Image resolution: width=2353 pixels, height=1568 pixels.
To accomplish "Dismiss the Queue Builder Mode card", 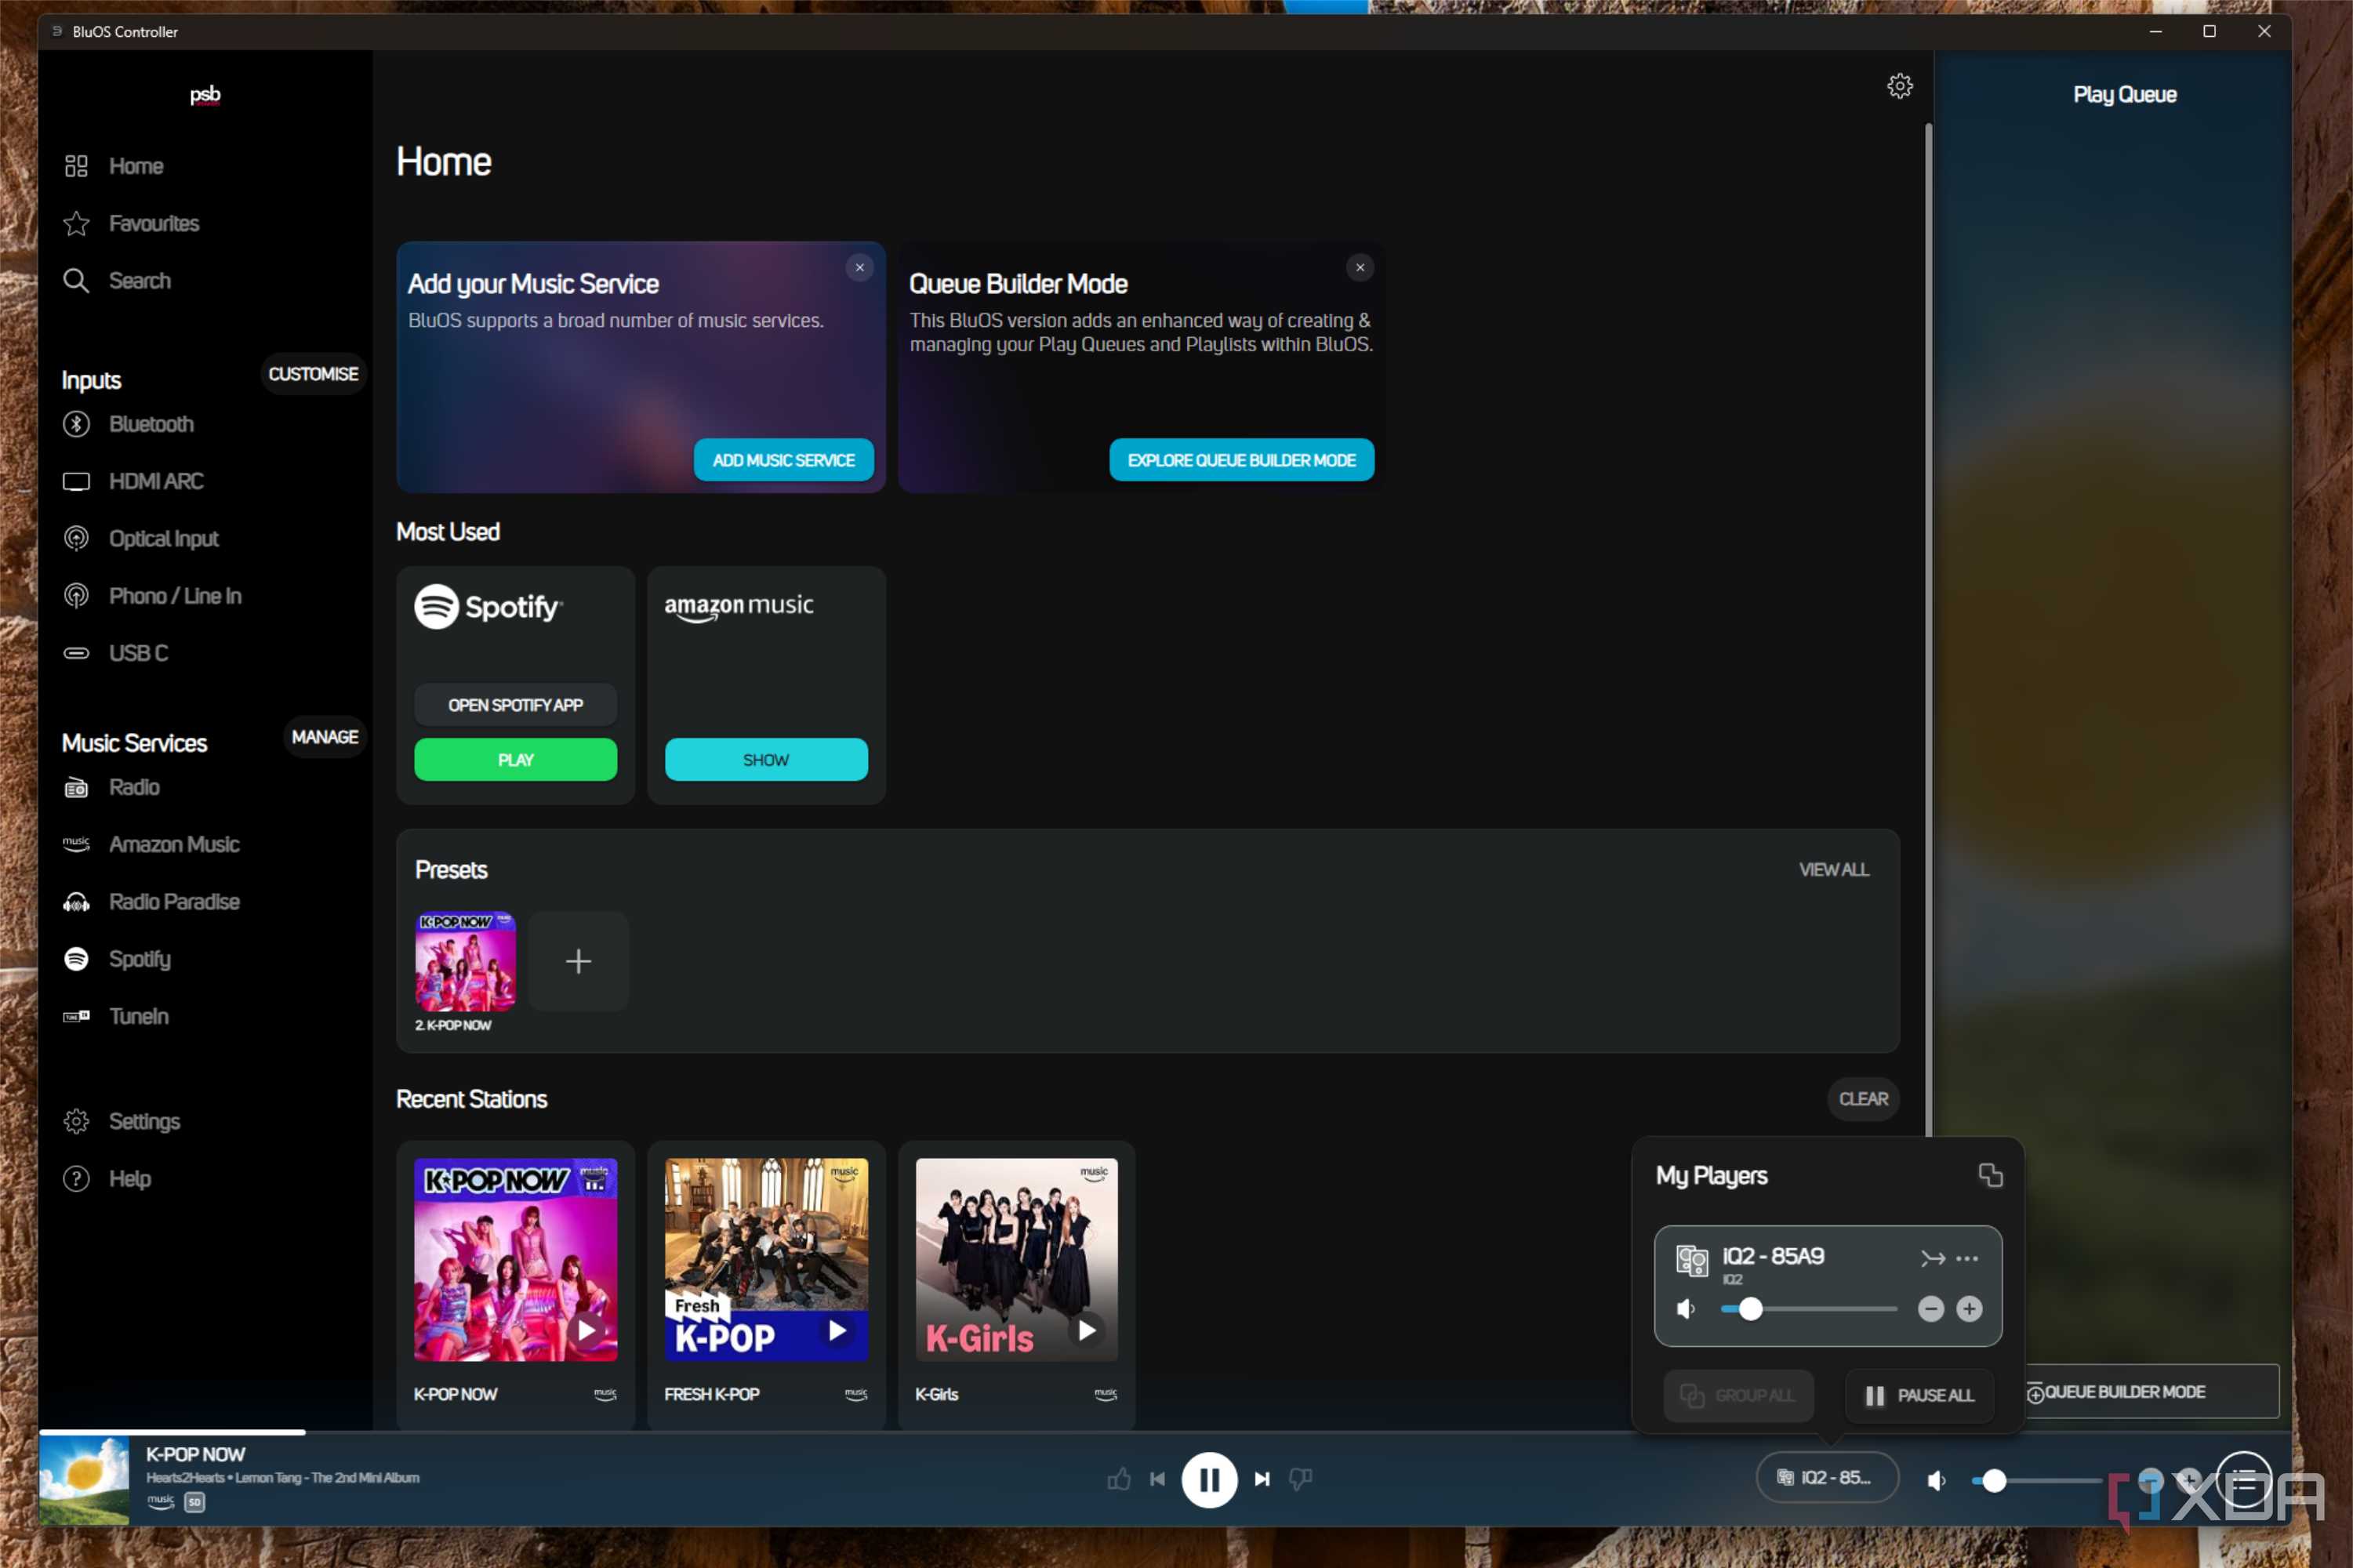I will click(1359, 268).
